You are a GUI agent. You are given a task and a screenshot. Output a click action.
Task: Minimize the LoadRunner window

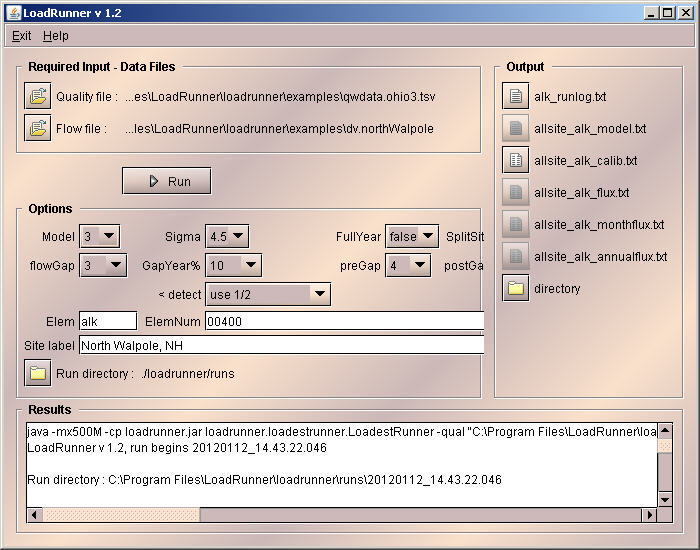pos(651,12)
